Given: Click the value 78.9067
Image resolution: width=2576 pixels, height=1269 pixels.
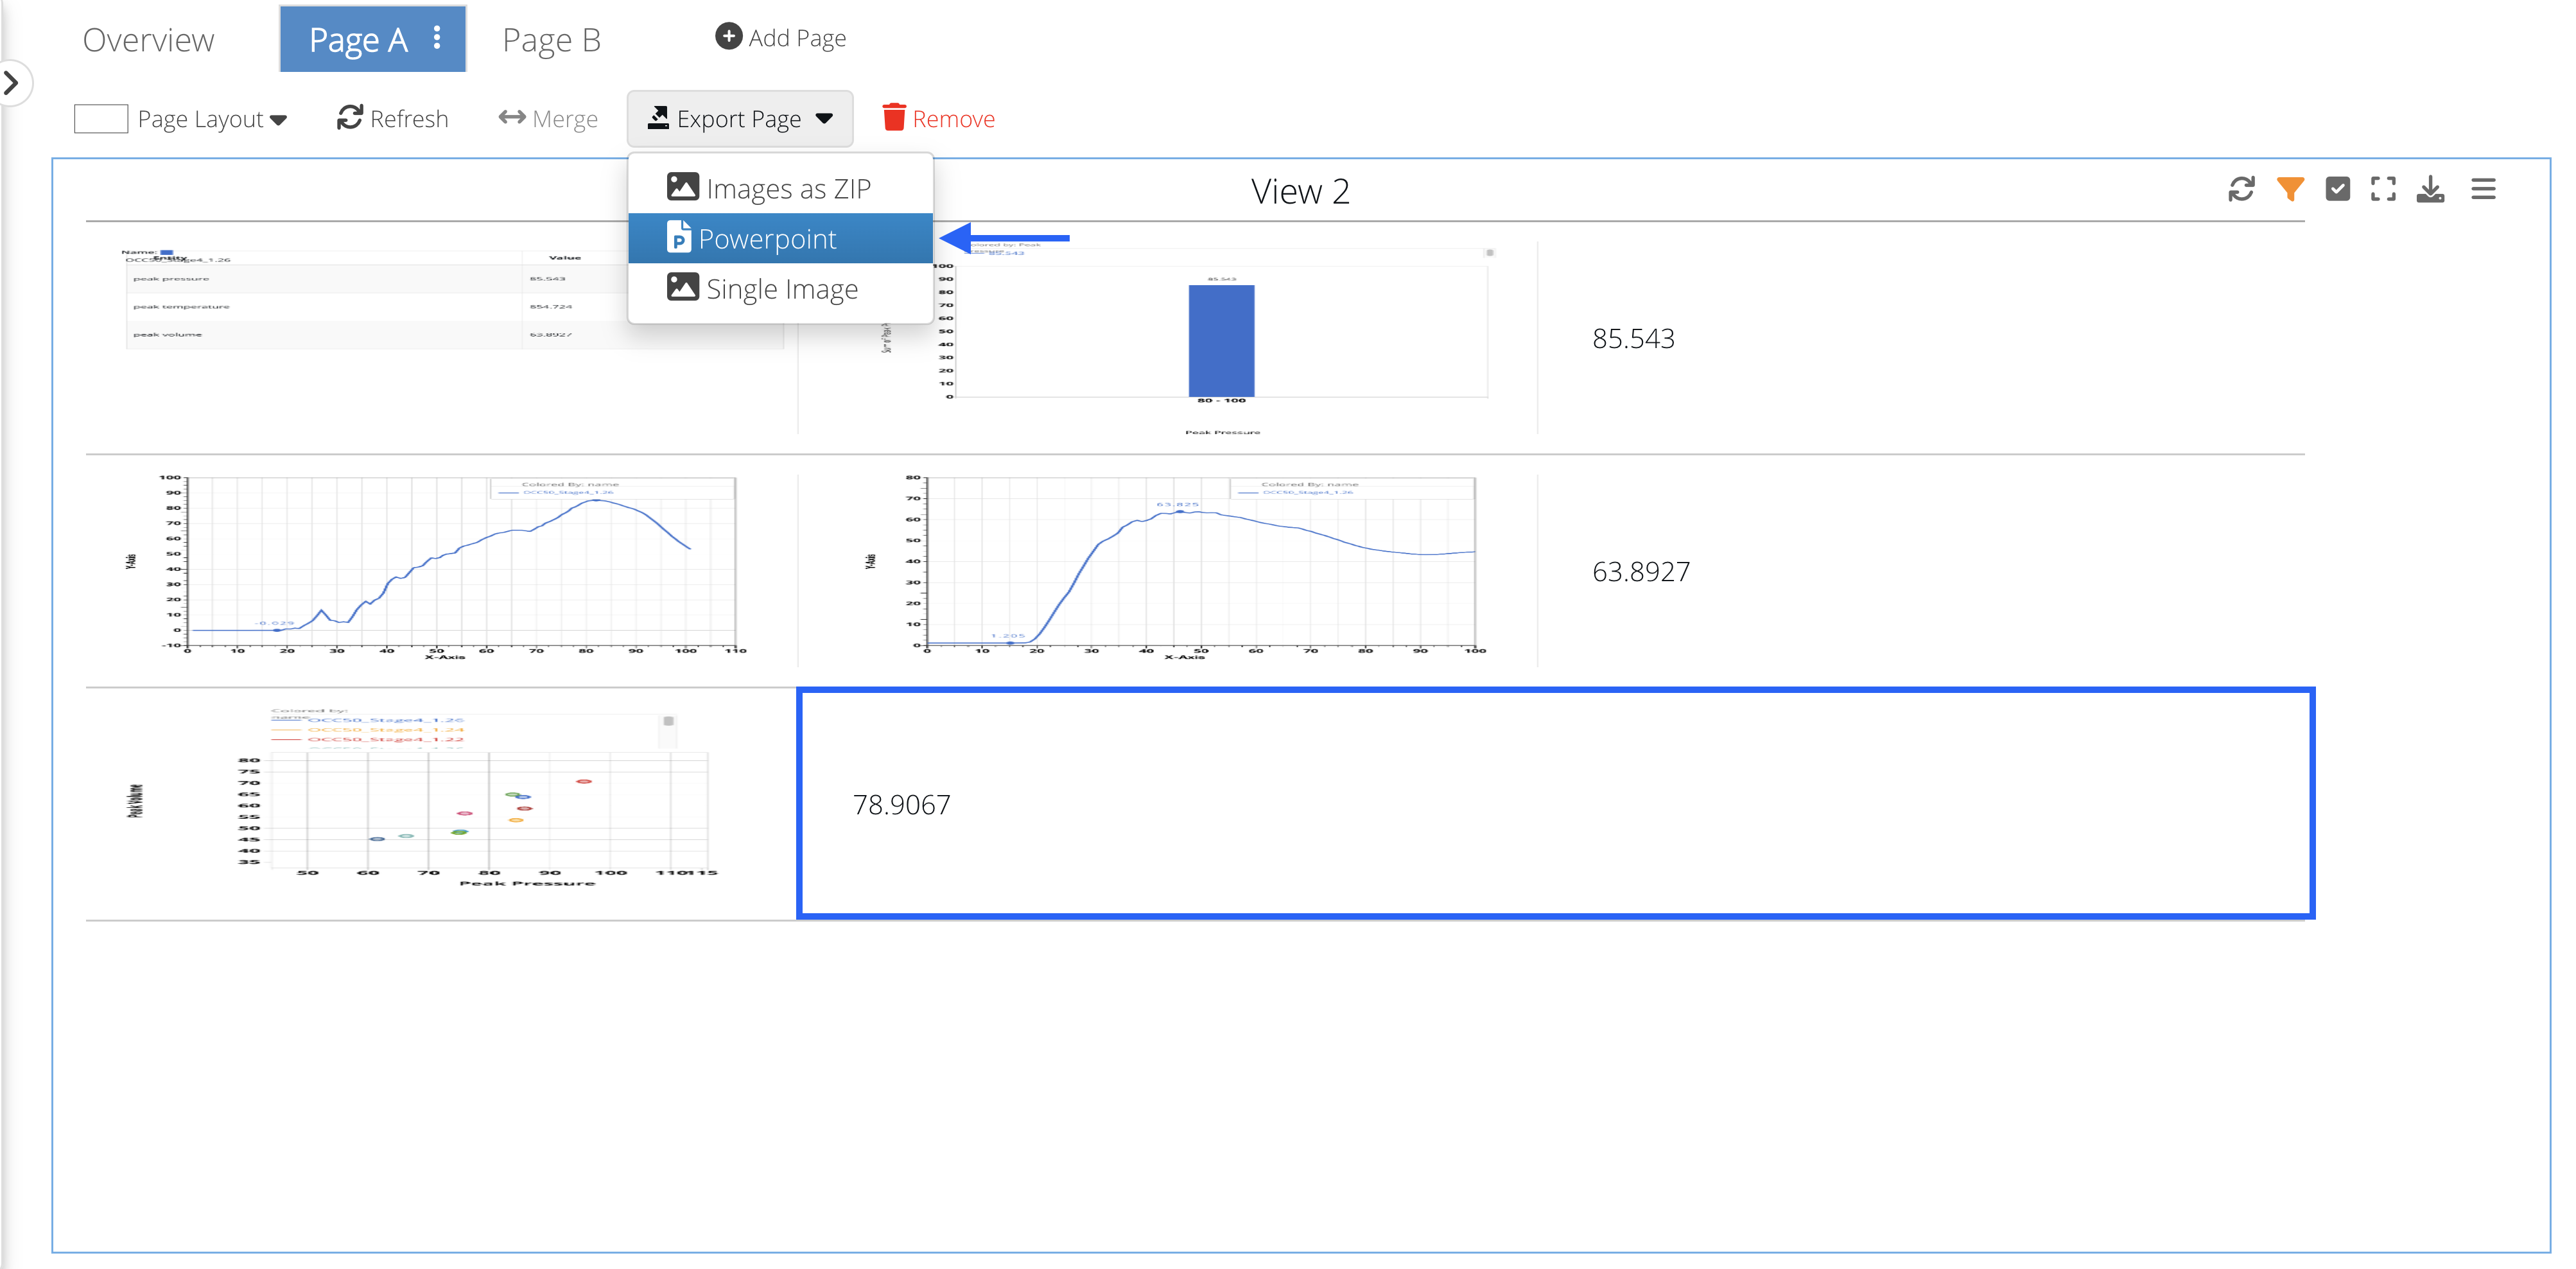Looking at the screenshot, I should [901, 804].
